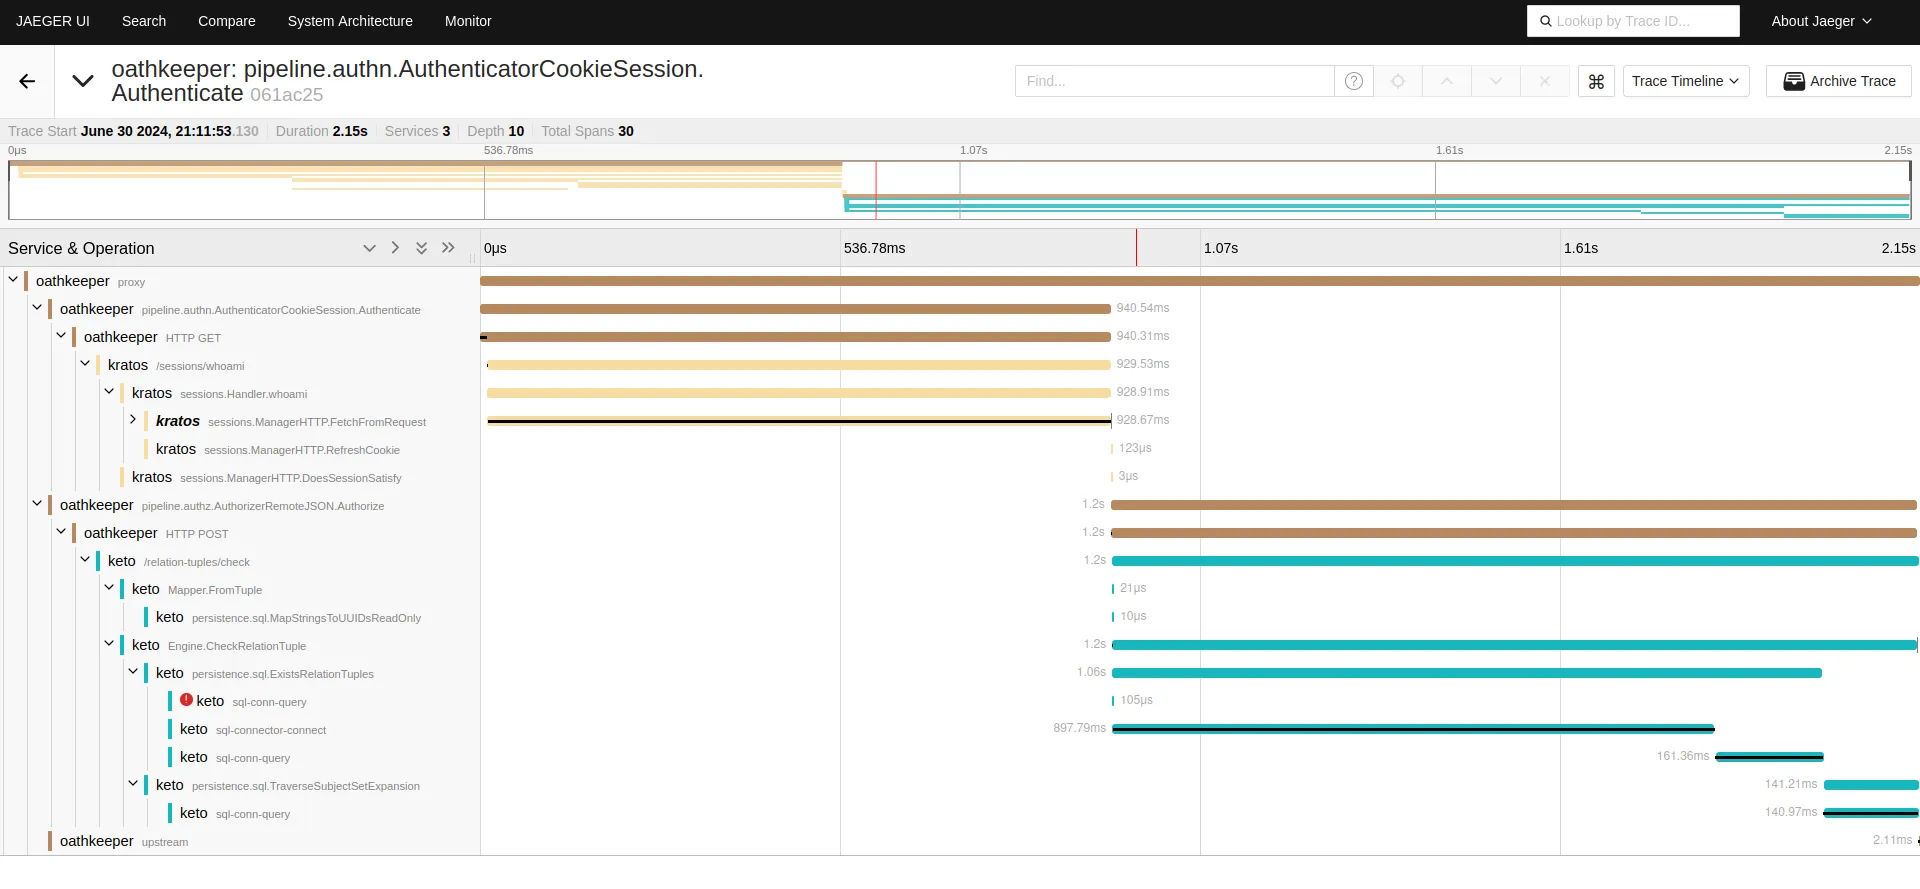
Task: Go to the Compare page
Action: point(226,21)
